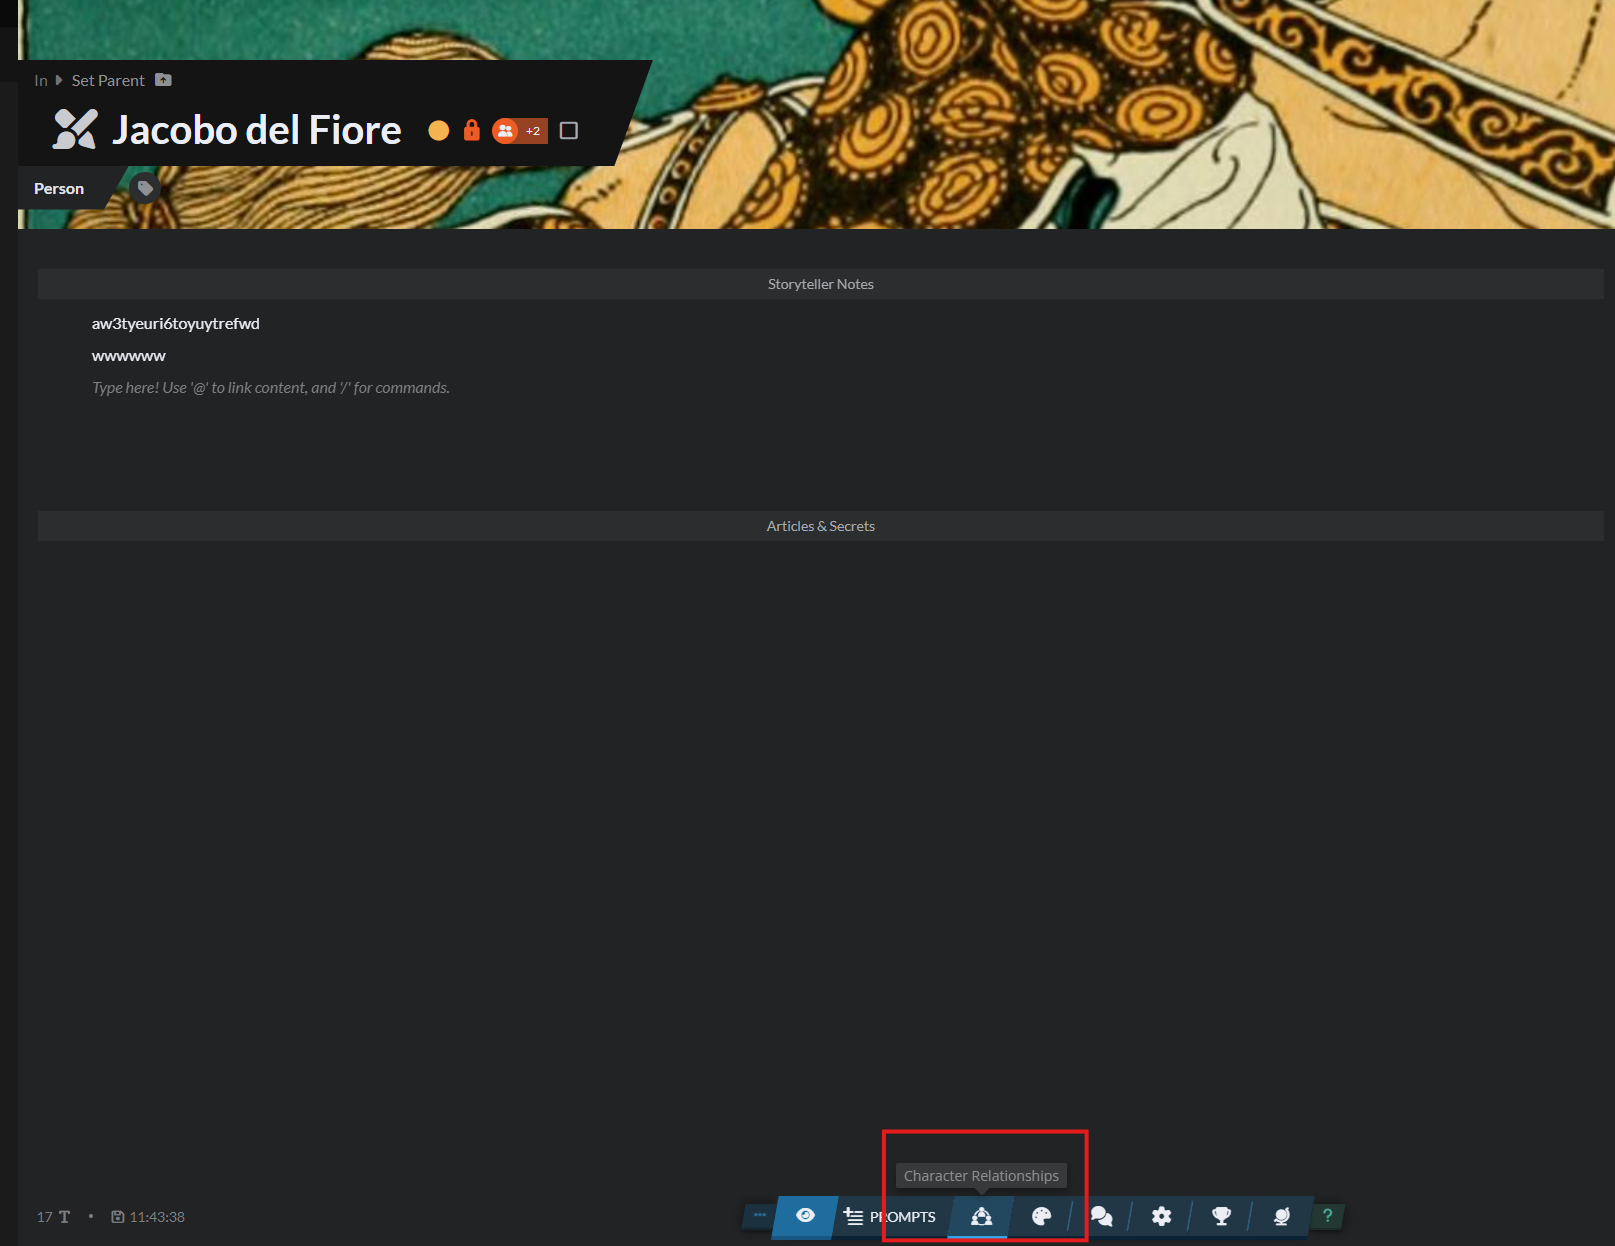Toggle the orange privacy lock

point(472,130)
